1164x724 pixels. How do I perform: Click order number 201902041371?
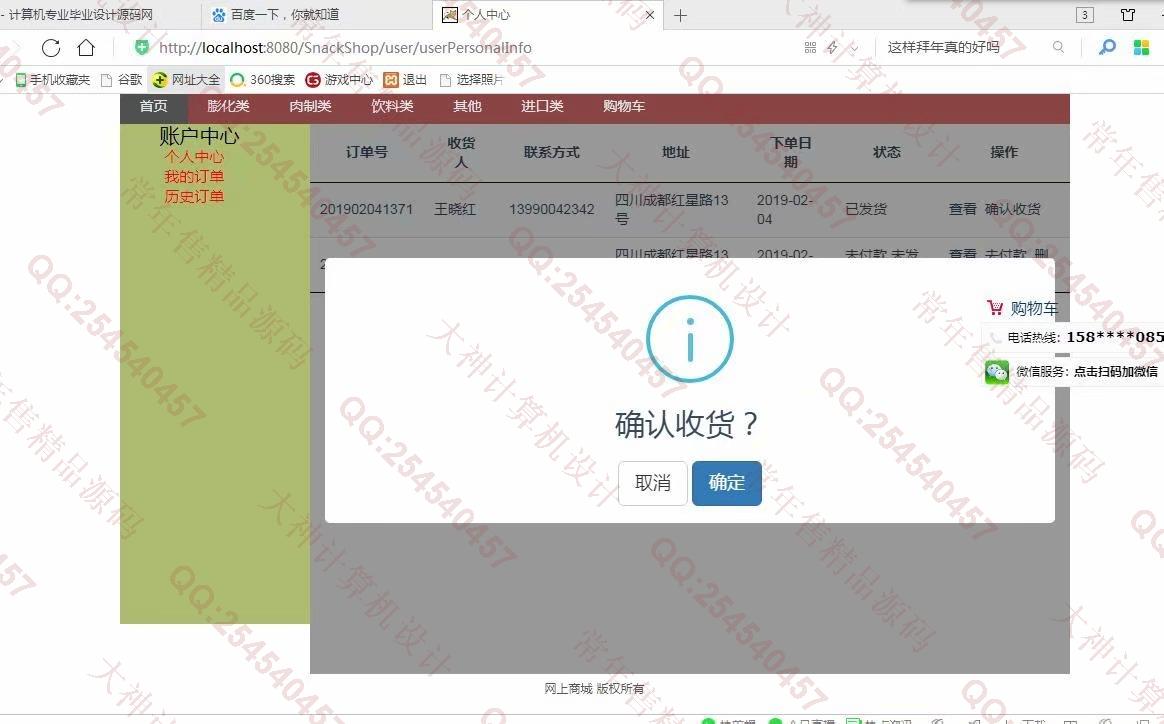pyautogui.click(x=366, y=209)
